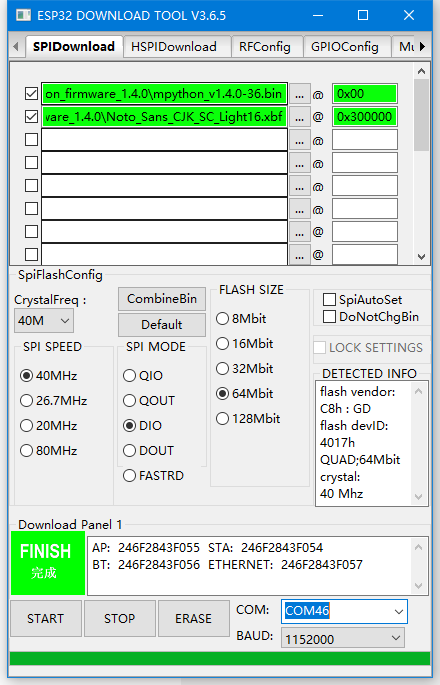
Task: Click the START button
Action: (x=46, y=619)
